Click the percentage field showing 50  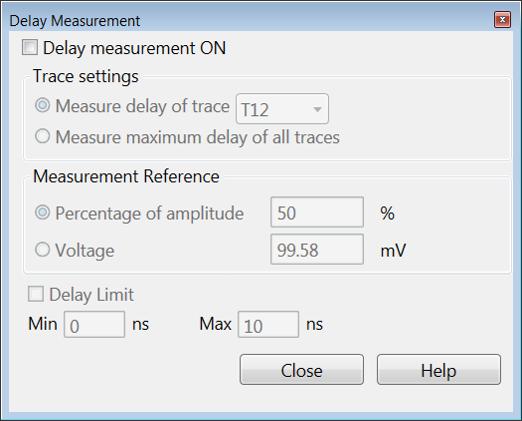pyautogui.click(x=317, y=212)
